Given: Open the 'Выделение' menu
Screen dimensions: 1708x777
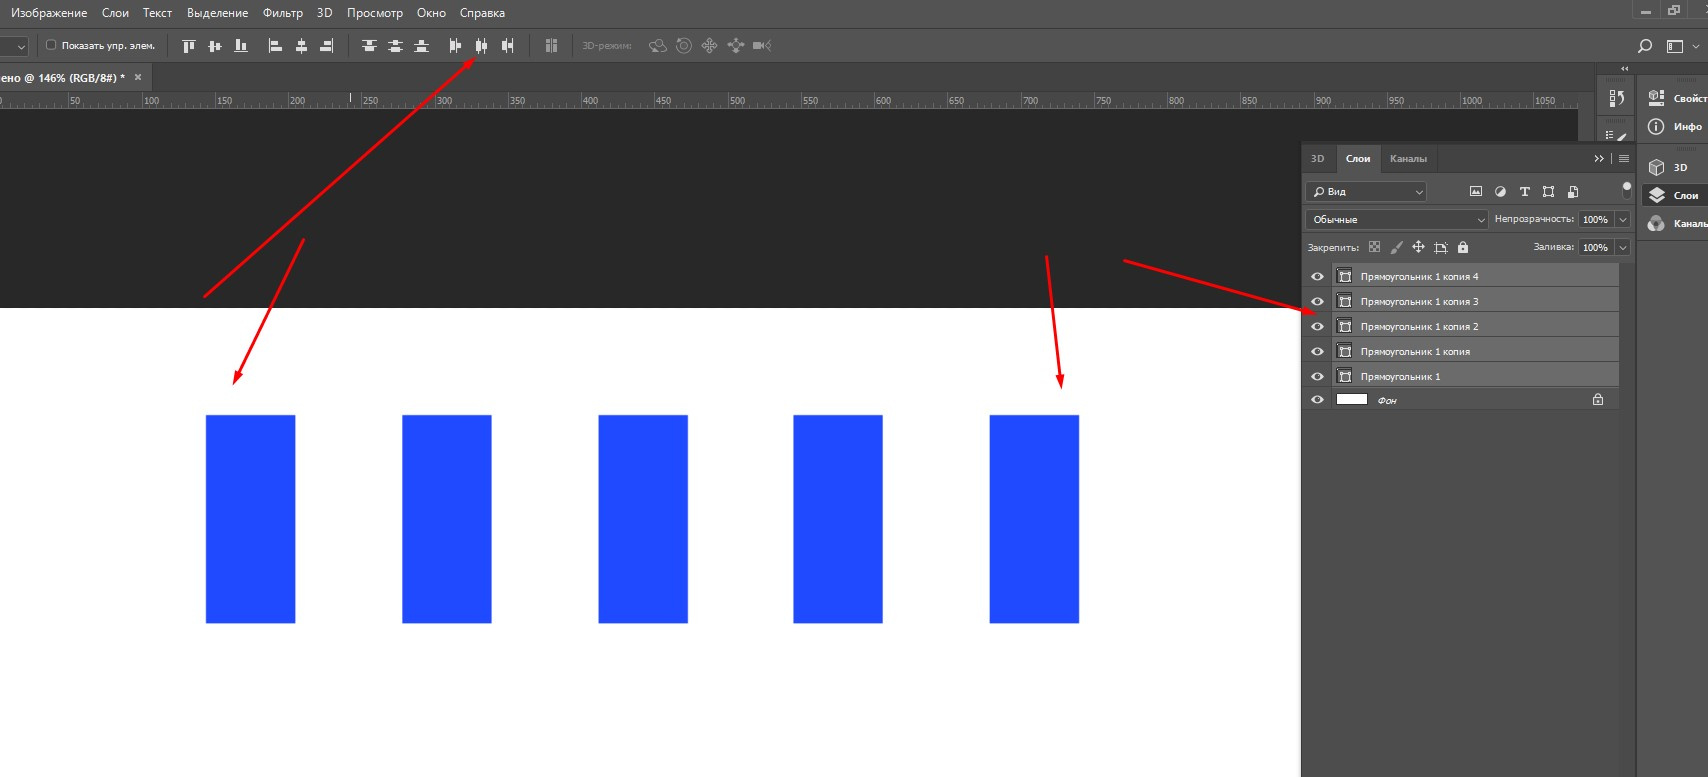Looking at the screenshot, I should [x=217, y=13].
